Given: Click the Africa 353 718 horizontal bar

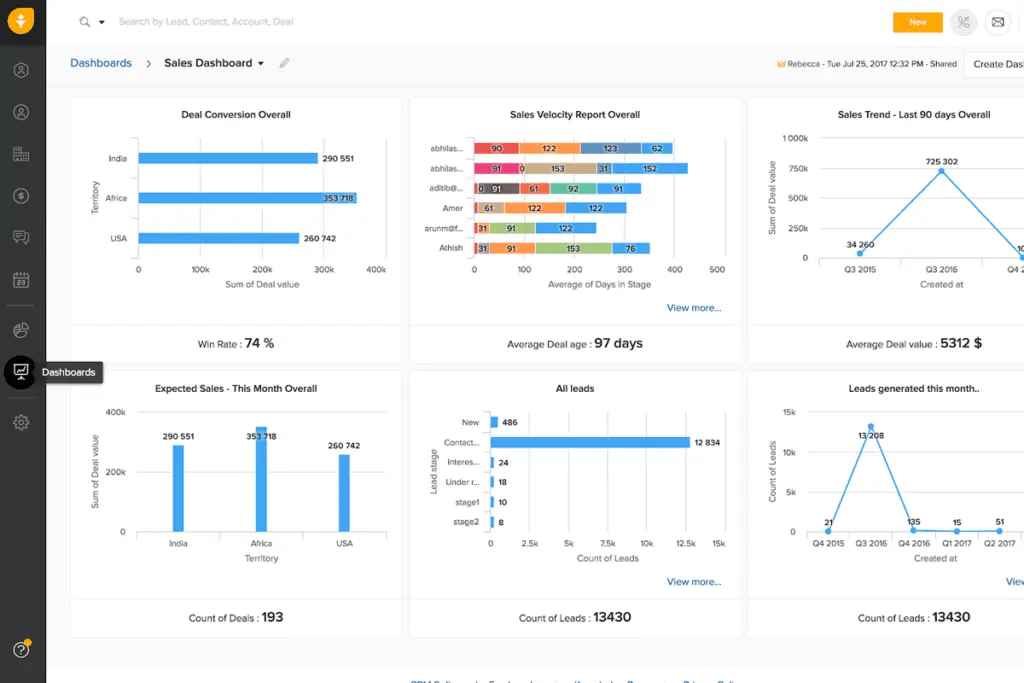Looking at the screenshot, I should 248,198.
